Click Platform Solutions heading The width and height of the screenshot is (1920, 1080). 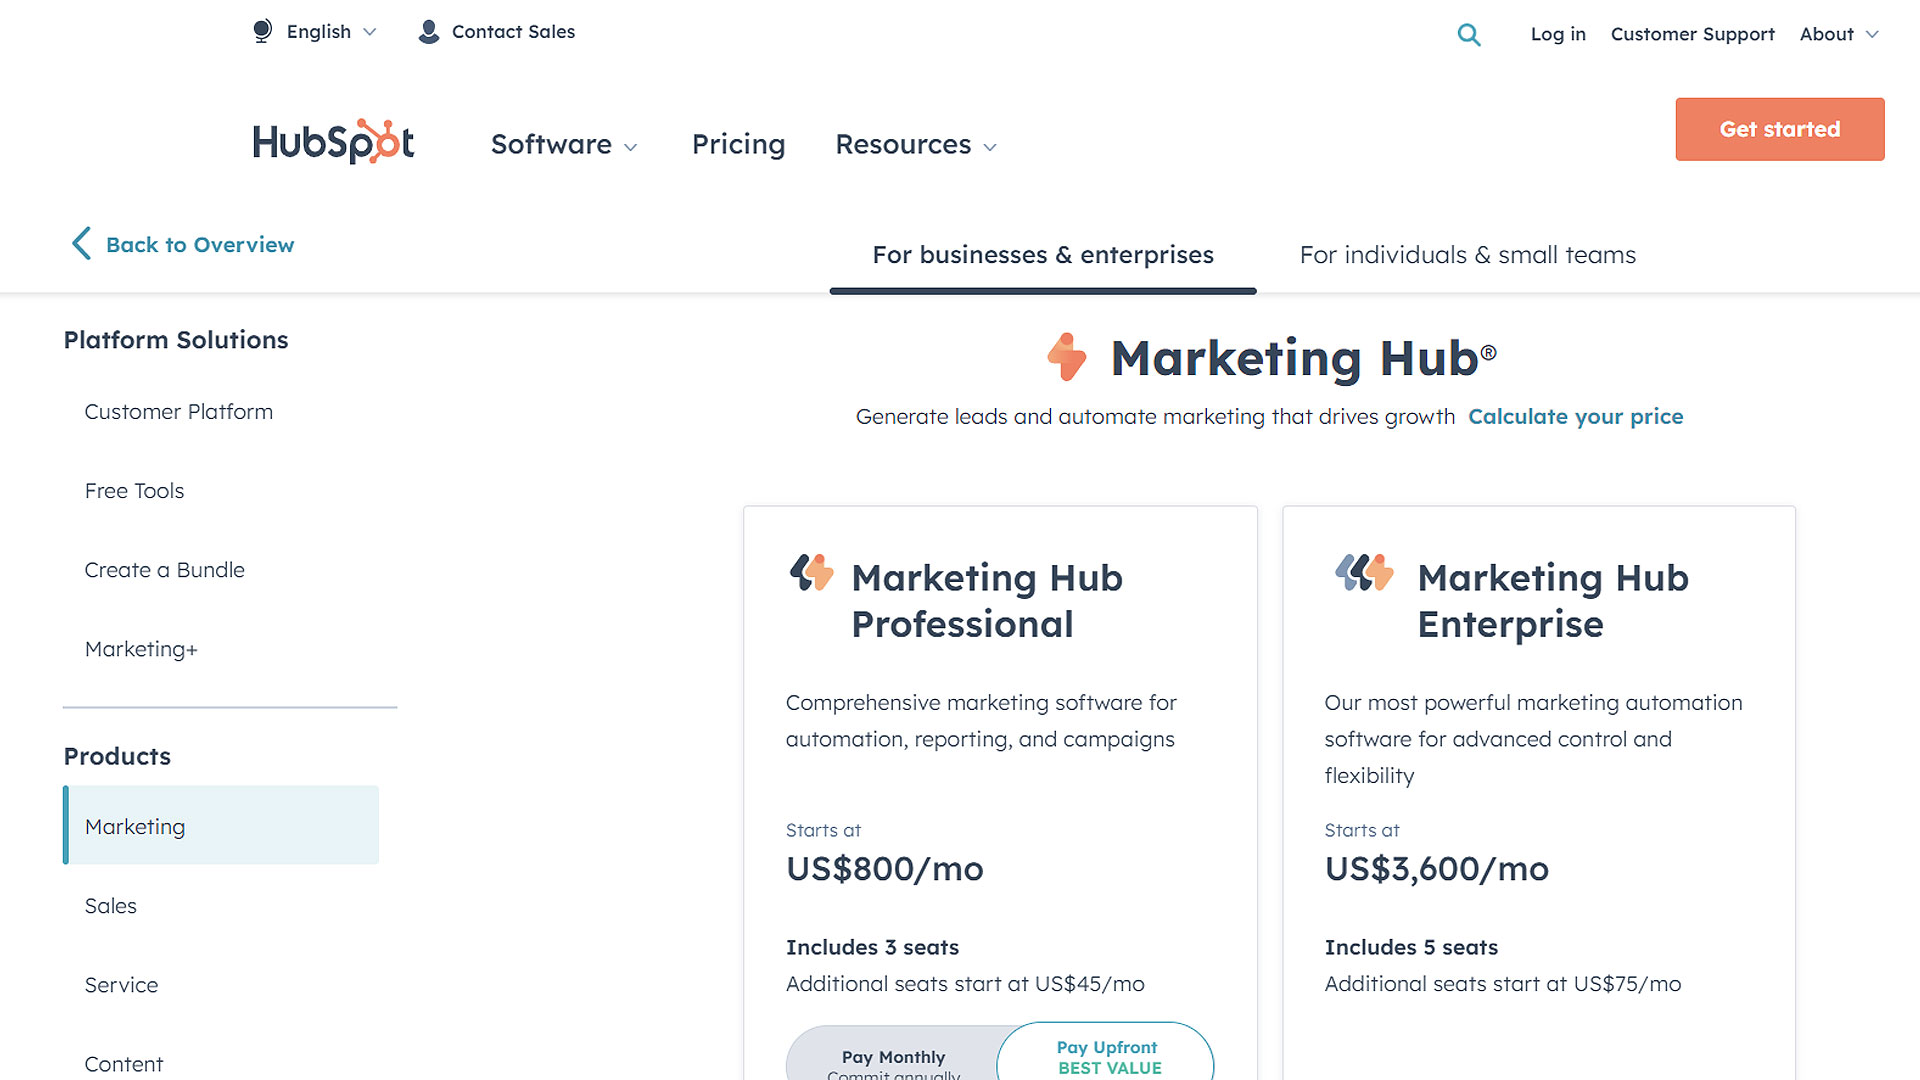click(x=176, y=340)
